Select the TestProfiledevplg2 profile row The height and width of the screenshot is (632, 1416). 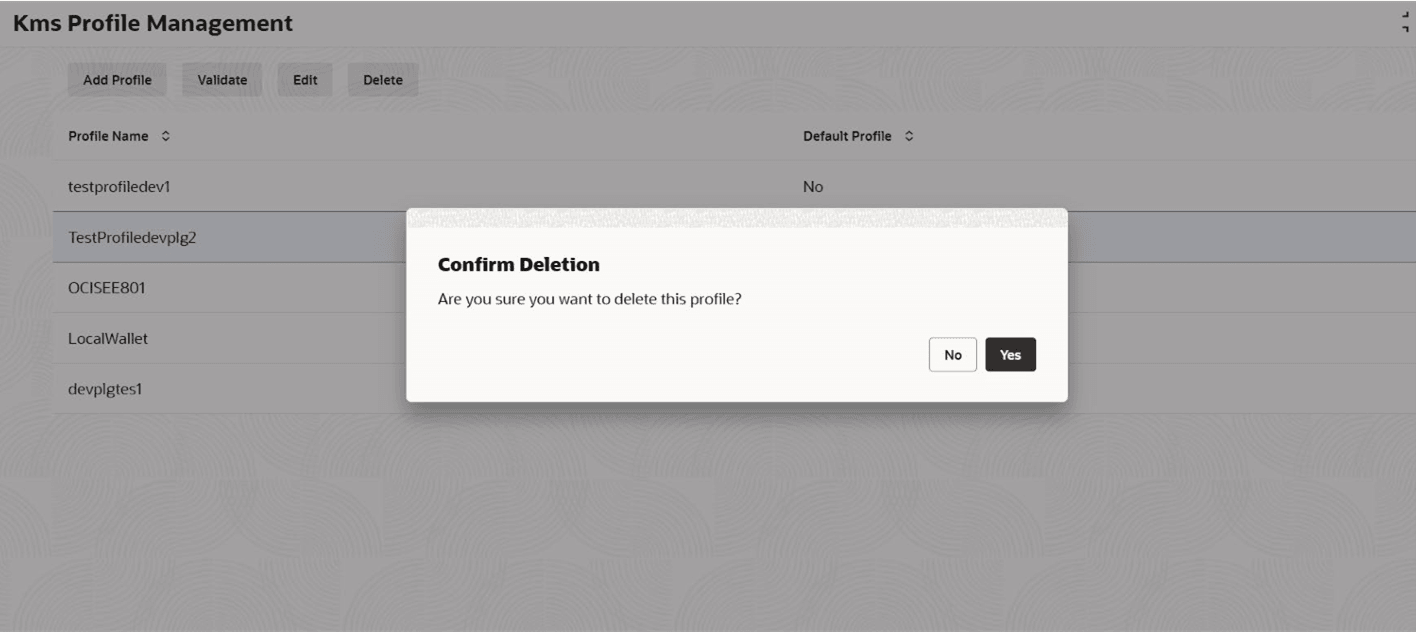[734, 237]
